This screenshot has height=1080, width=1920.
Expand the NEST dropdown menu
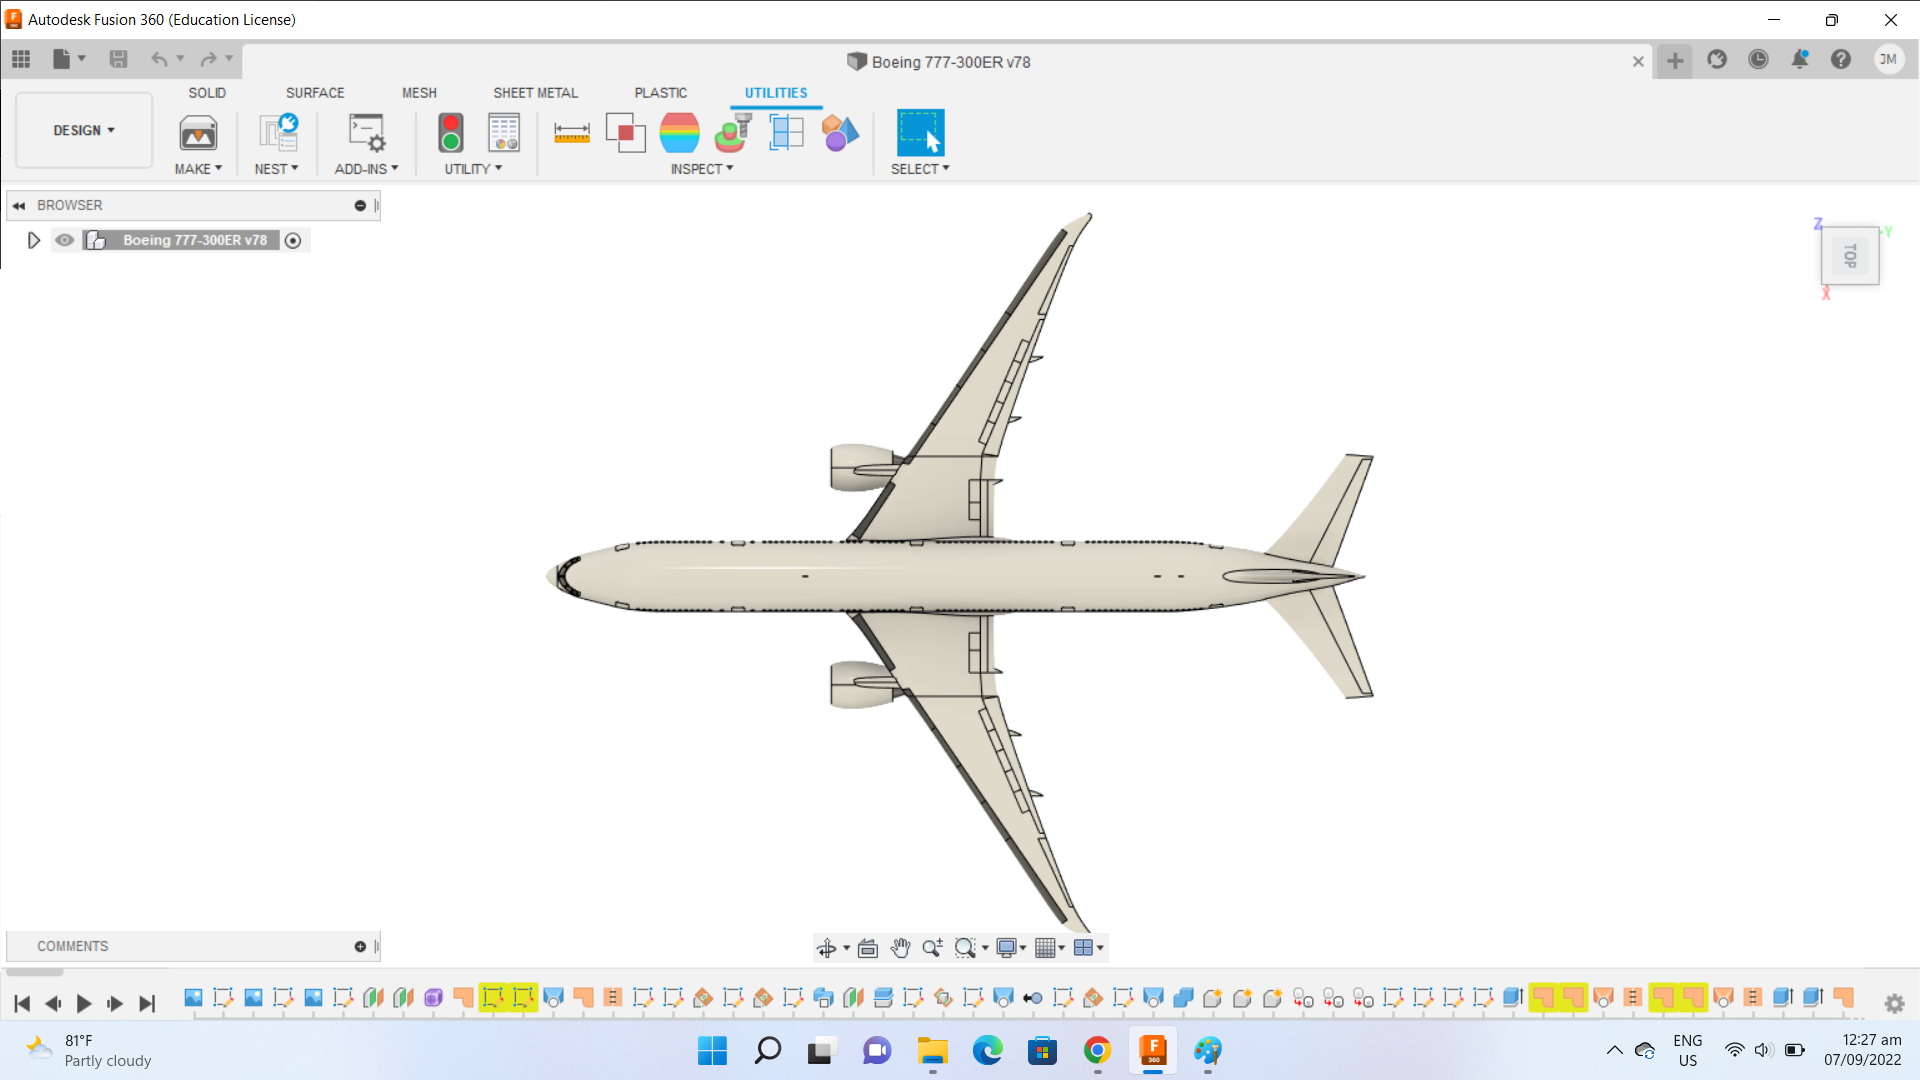(276, 169)
